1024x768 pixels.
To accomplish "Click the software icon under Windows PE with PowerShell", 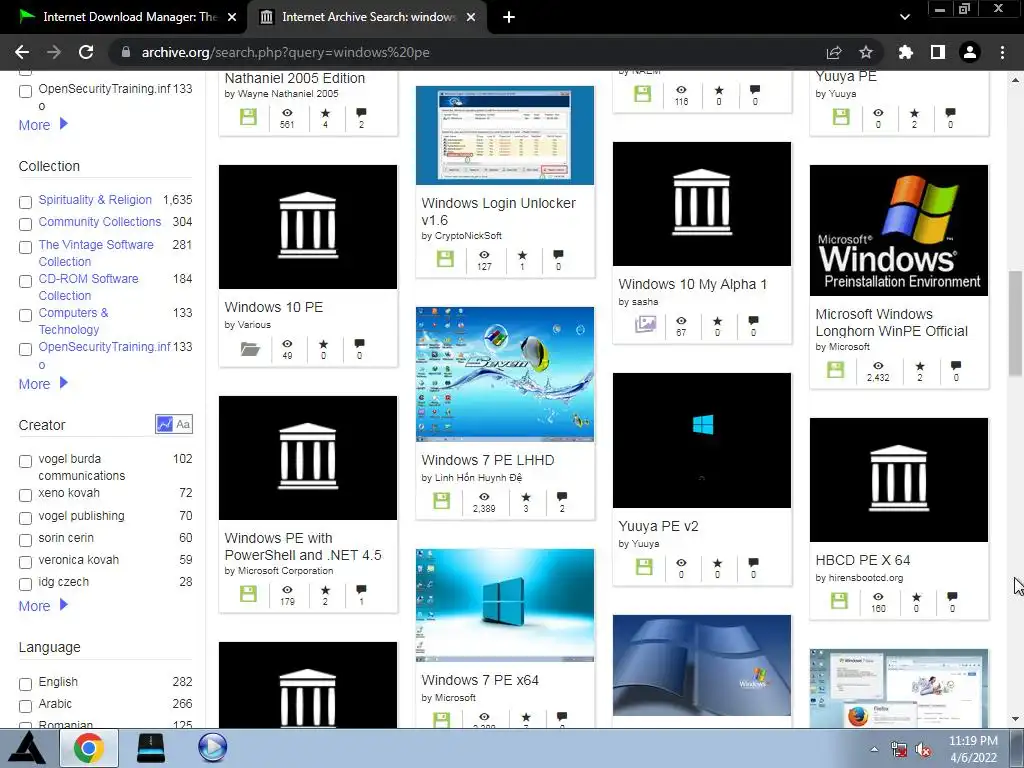I will click(248, 594).
